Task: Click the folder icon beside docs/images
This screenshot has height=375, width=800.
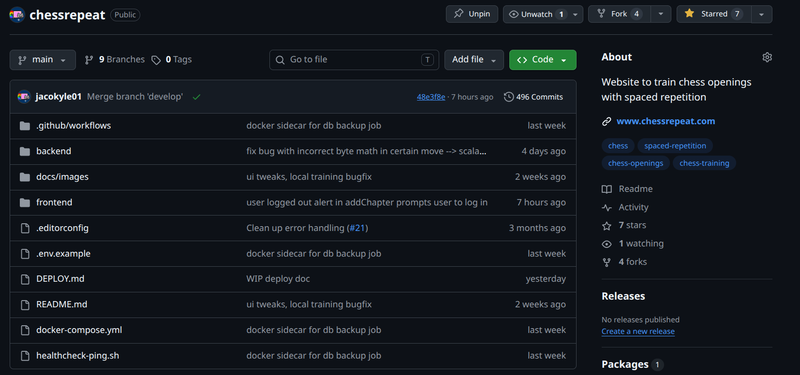Action: (x=24, y=177)
